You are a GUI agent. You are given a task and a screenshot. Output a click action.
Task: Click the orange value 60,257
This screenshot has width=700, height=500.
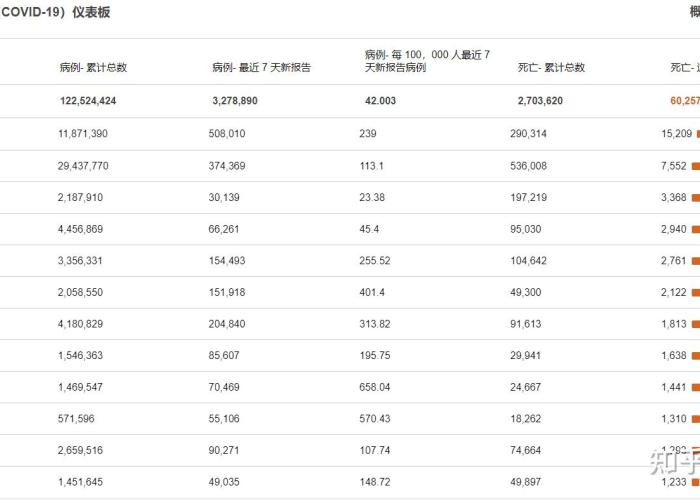(x=685, y=101)
